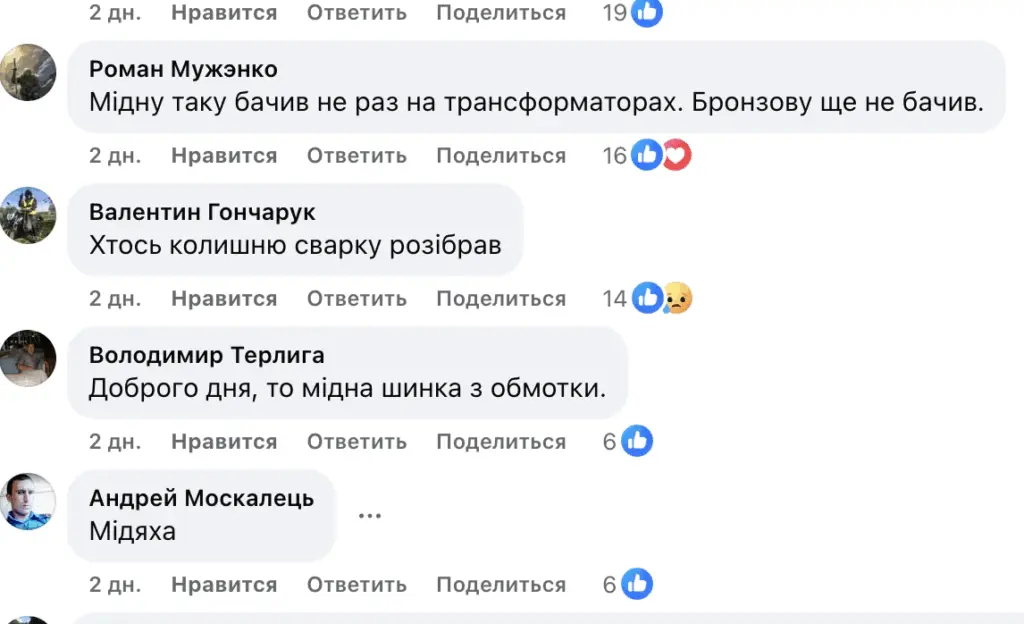Click the crying-face reaction on Валентин Гончарук's comment
Screen dimensions: 1024x624
(680, 297)
